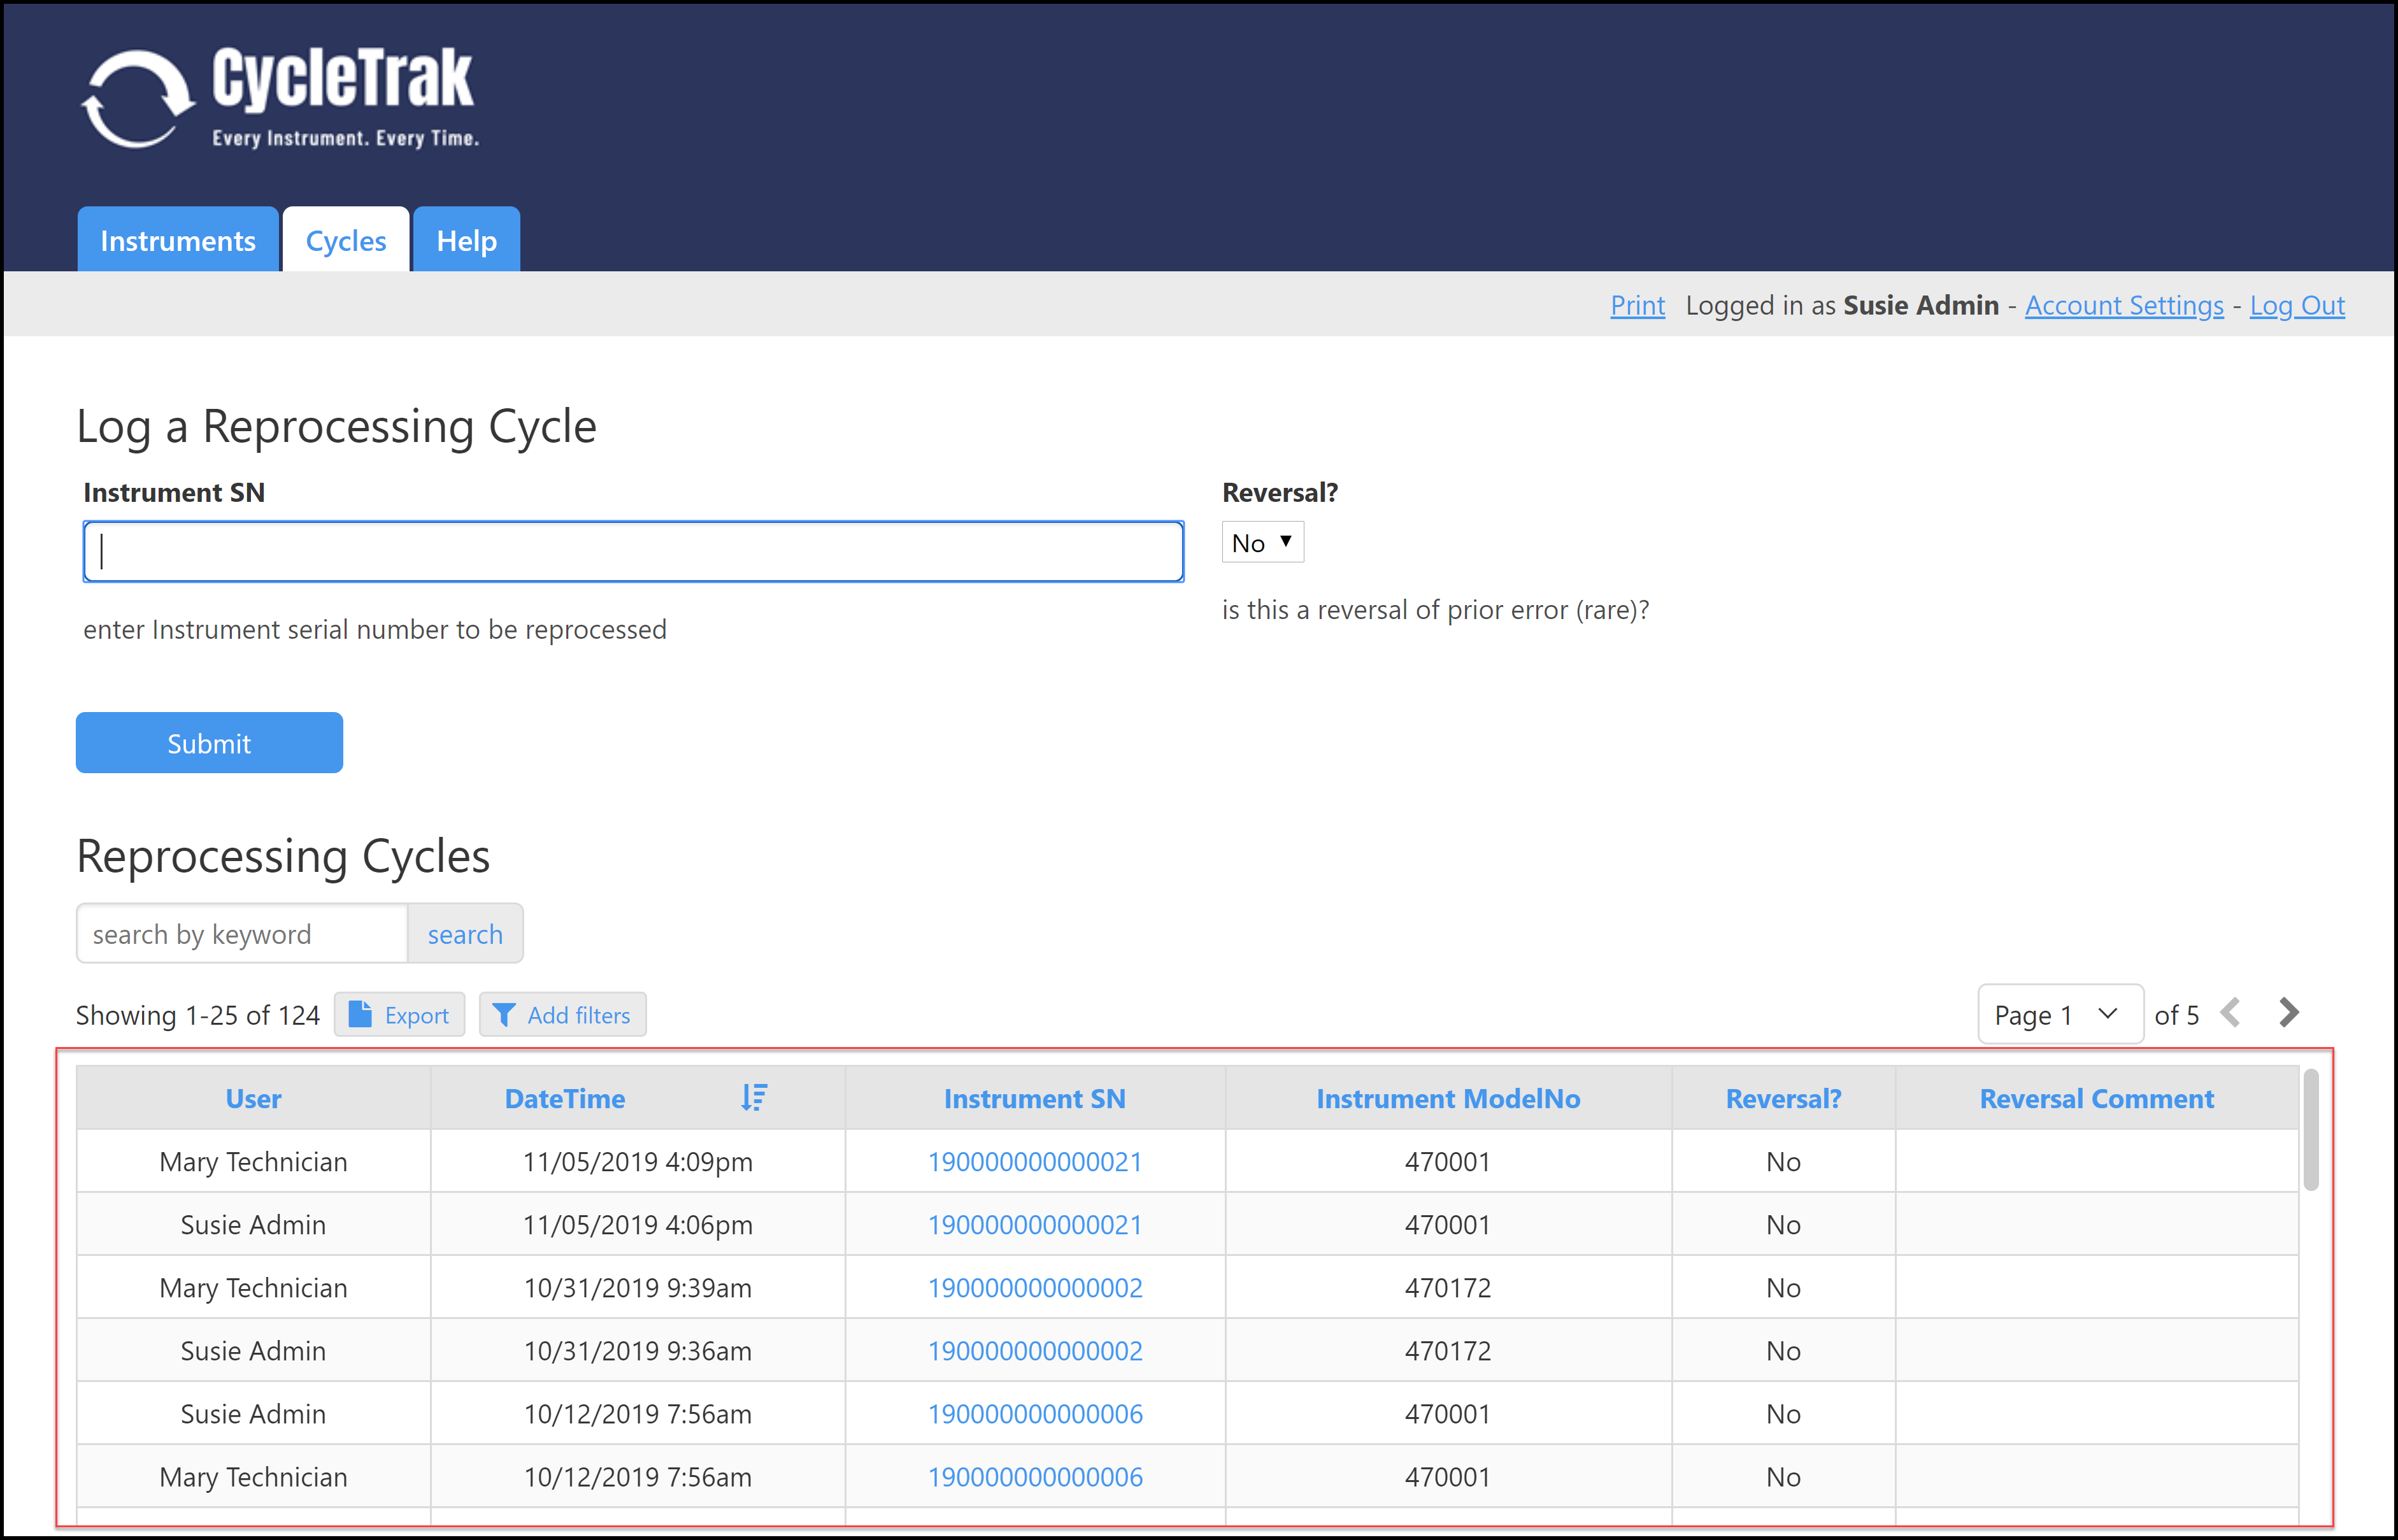Image resolution: width=2398 pixels, height=1540 pixels.
Task: Switch to the Instruments tab
Action: point(178,241)
